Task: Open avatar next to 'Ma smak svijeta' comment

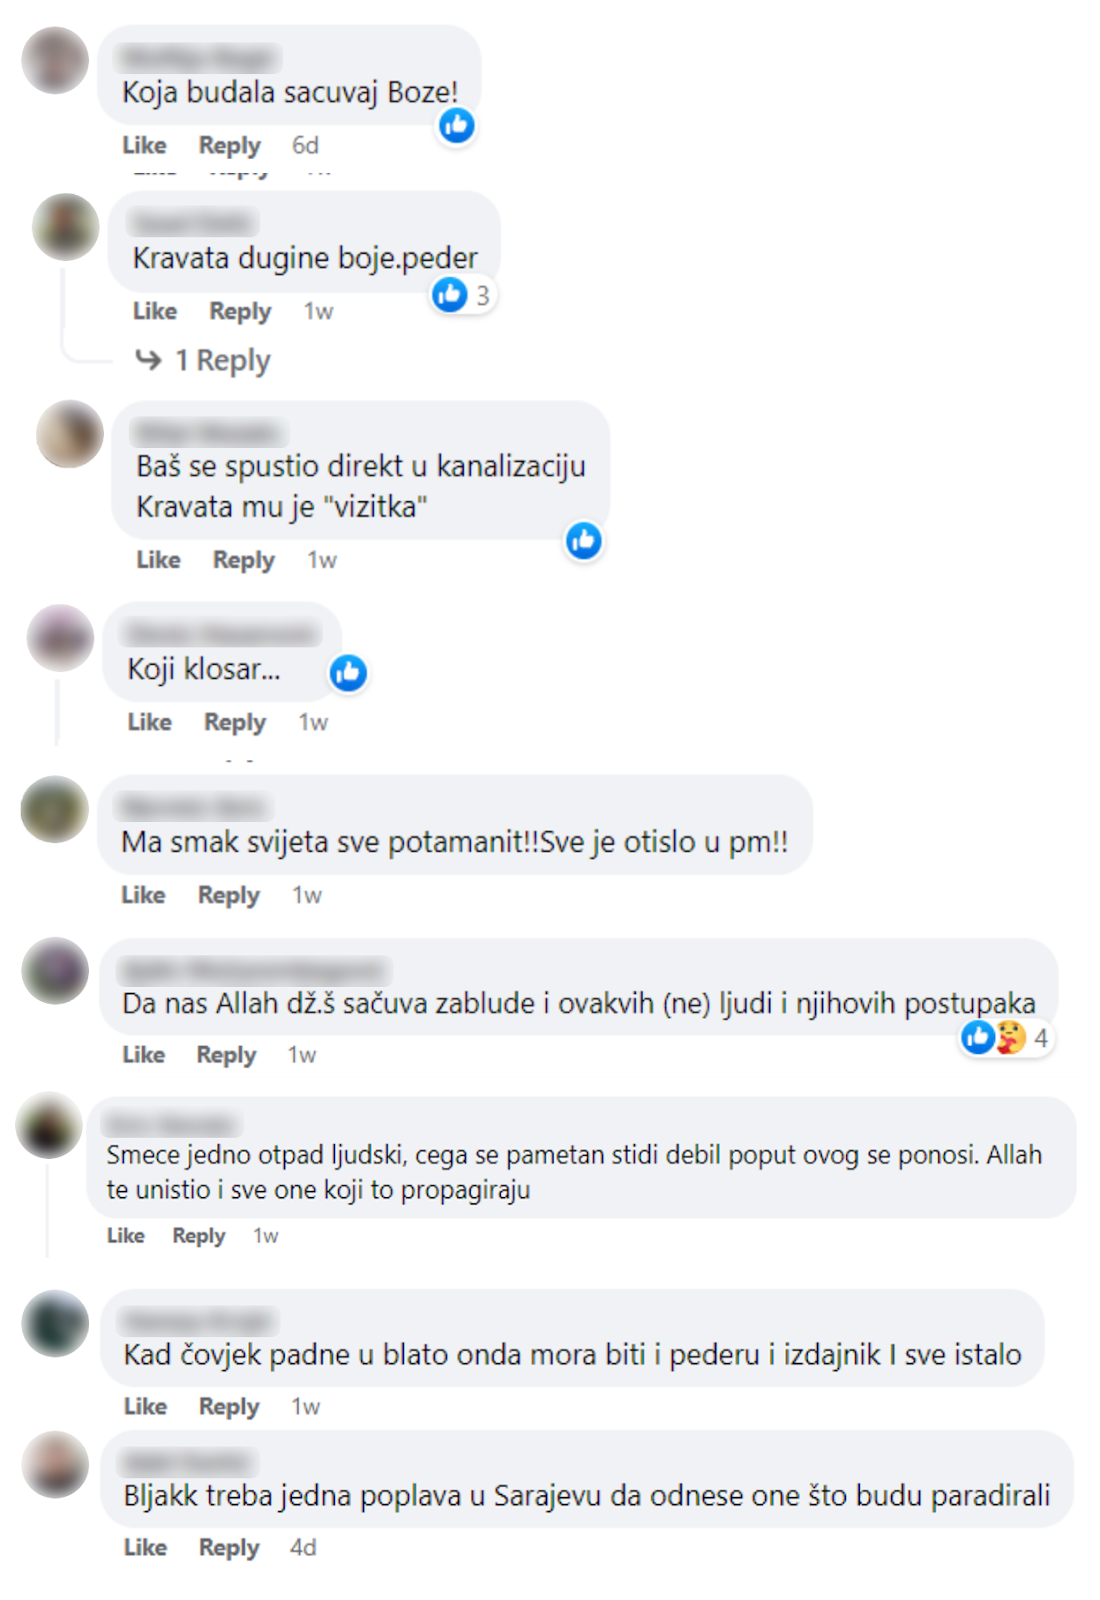Action: coord(55,809)
